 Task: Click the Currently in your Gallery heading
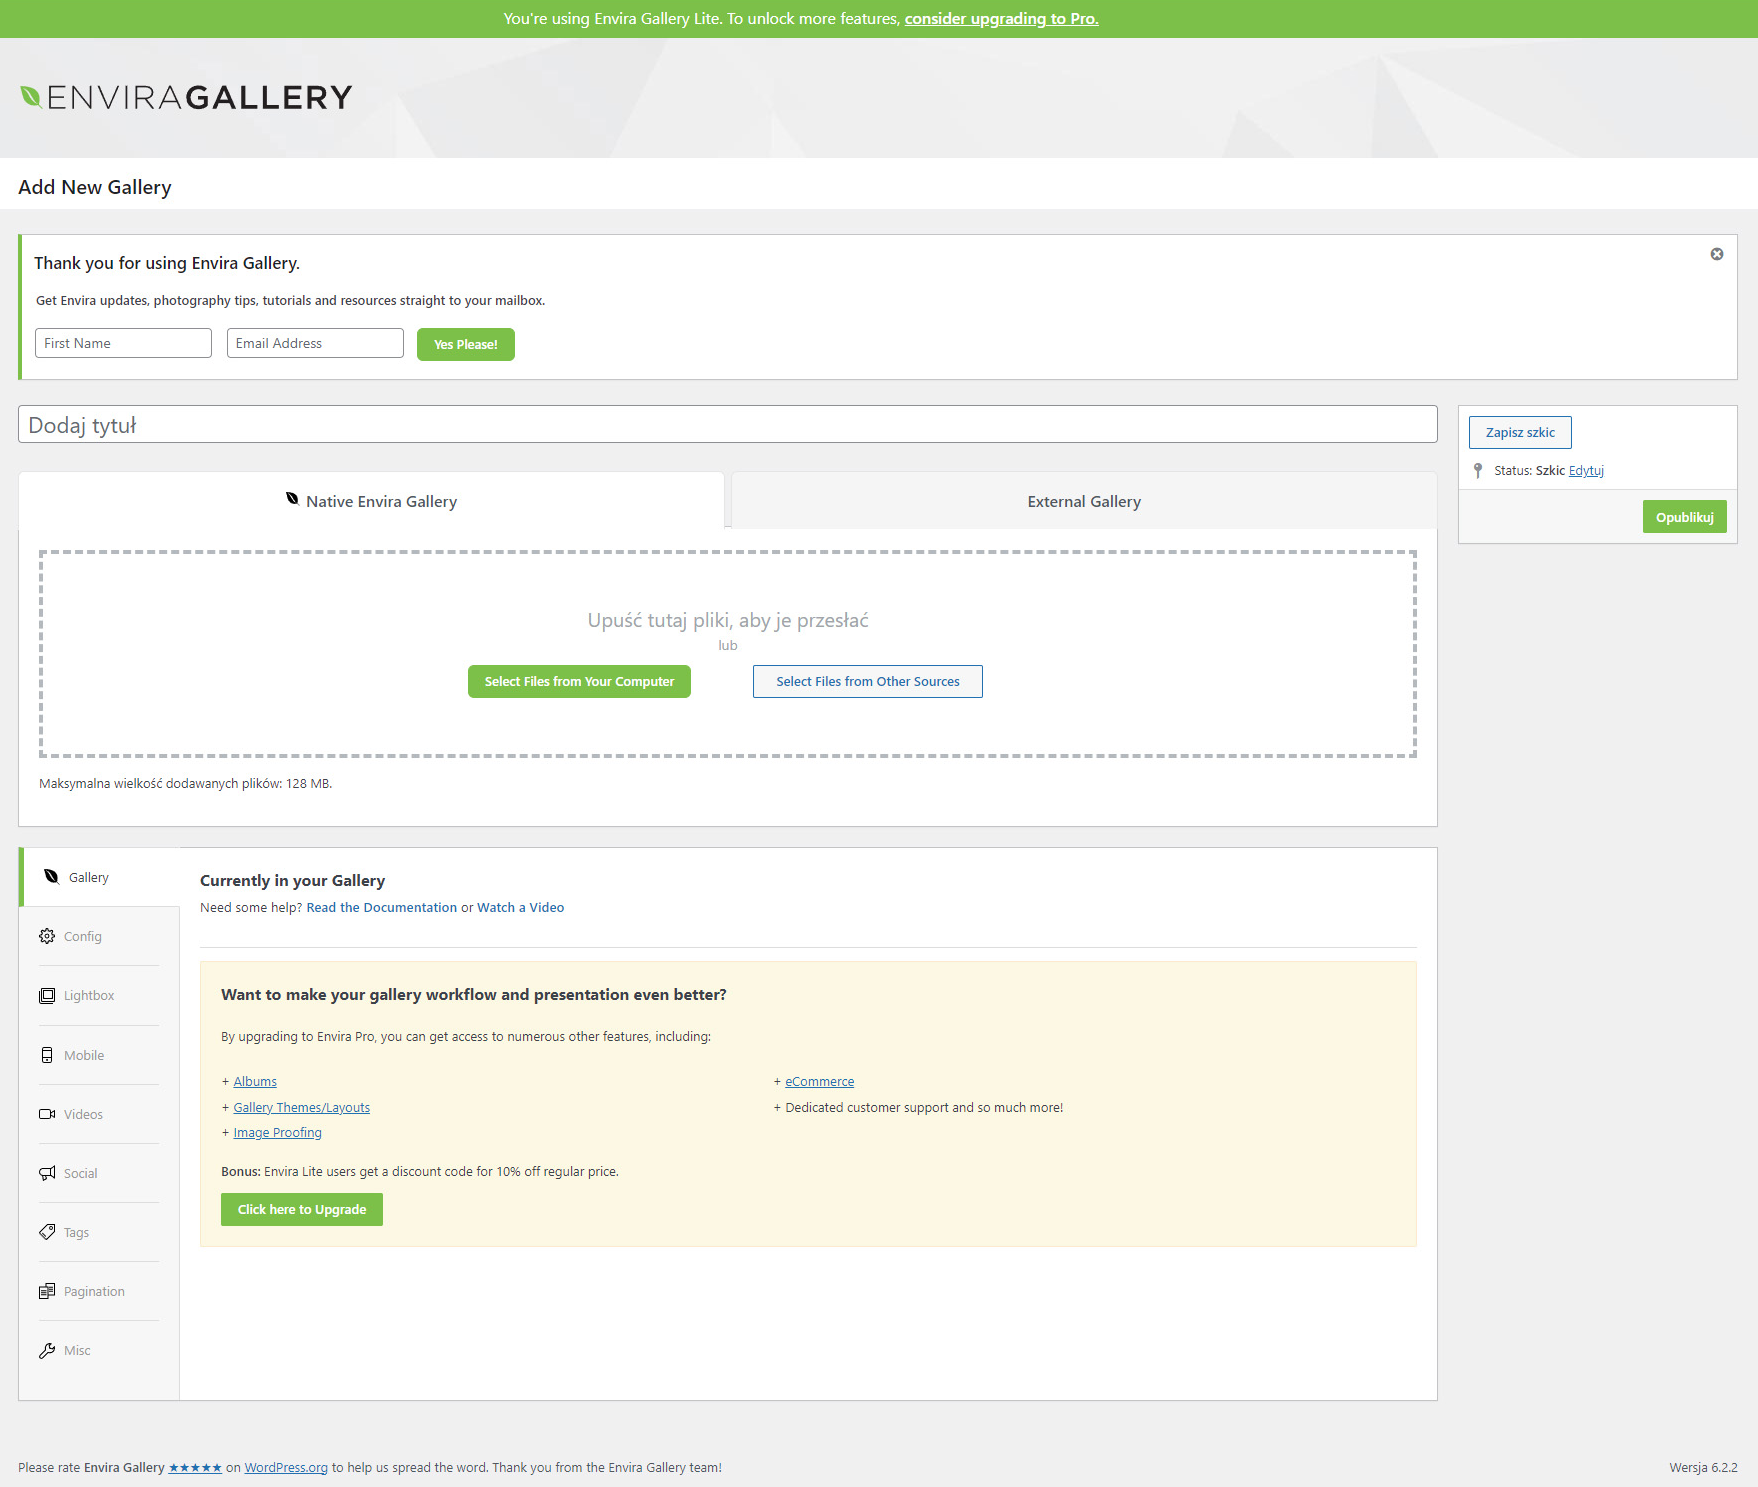pos(292,880)
